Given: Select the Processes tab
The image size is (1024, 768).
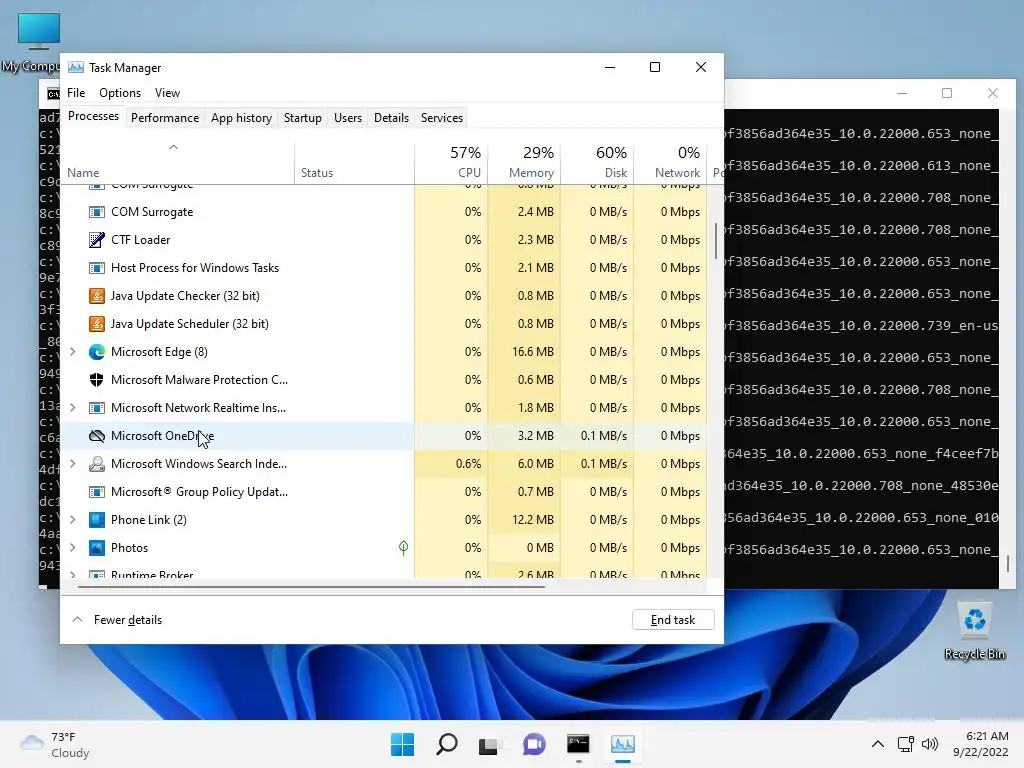Looking at the screenshot, I should [x=93, y=116].
